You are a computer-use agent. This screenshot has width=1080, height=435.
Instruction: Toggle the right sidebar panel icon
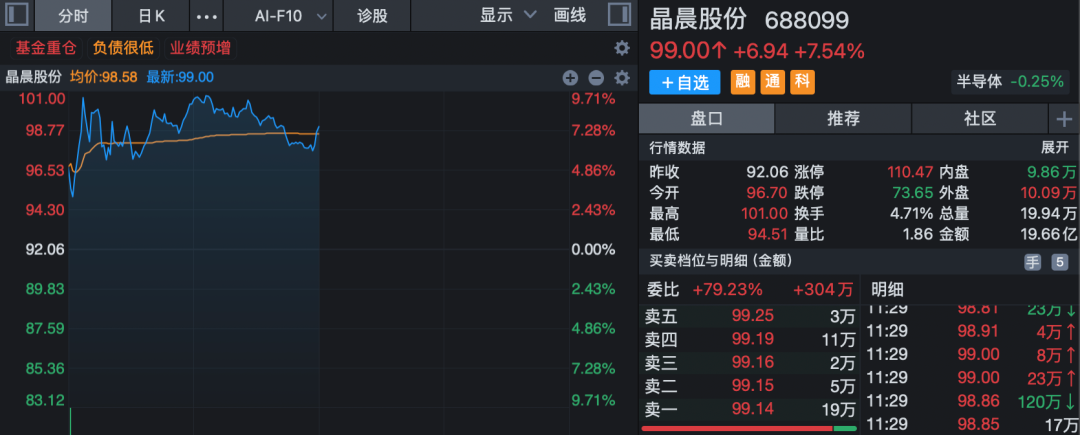tap(619, 14)
